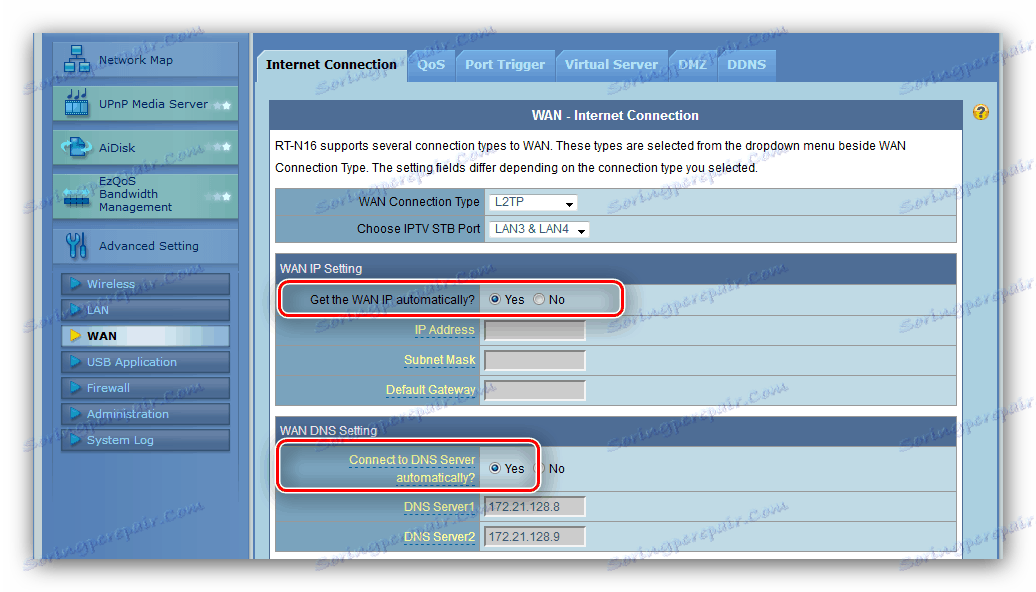Click the IP Address input field
The width and height of the screenshot is (1036, 592).
(x=535, y=330)
